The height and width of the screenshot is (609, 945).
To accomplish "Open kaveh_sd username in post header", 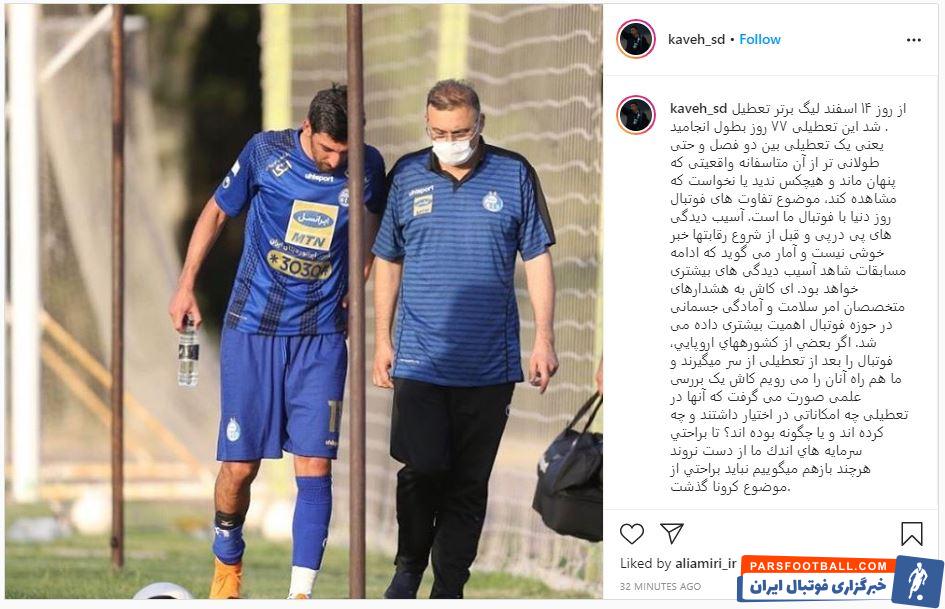I will [x=696, y=39].
